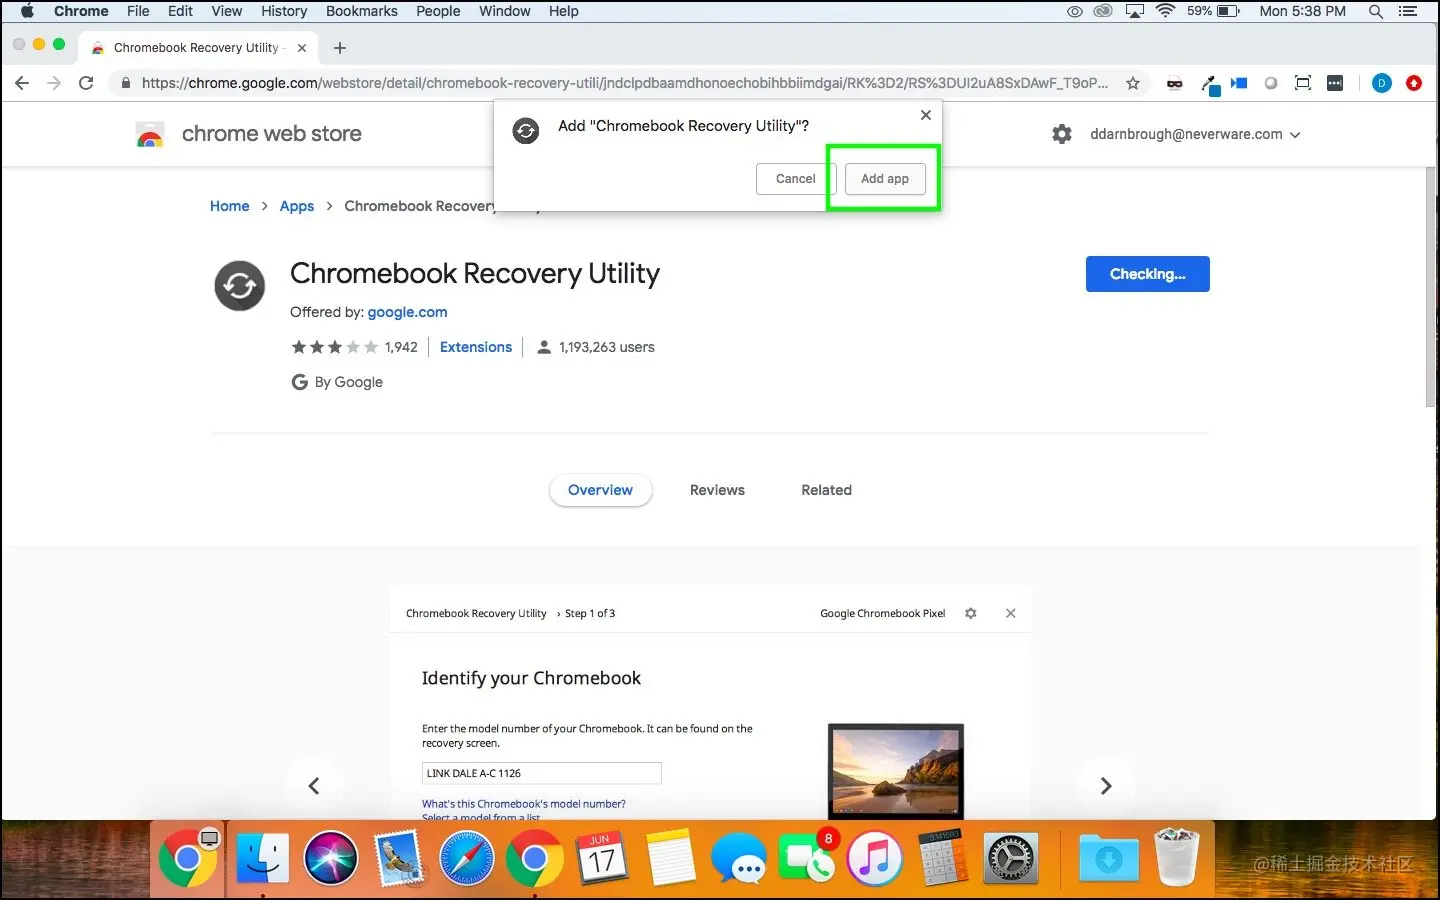This screenshot has width=1440, height=900.
Task: Open Notes from the dock
Action: click(670, 858)
